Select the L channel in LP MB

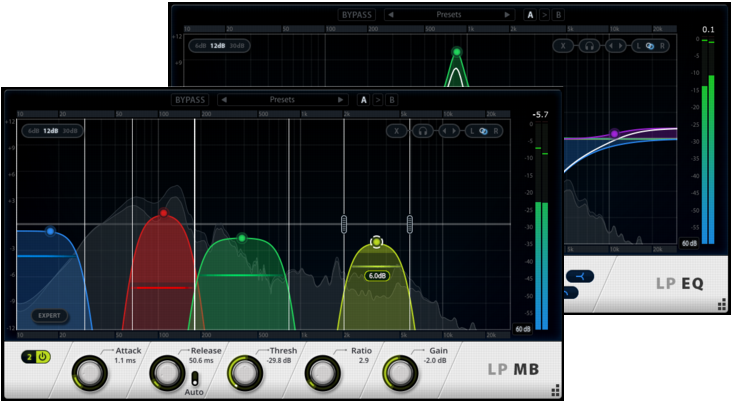click(x=472, y=131)
